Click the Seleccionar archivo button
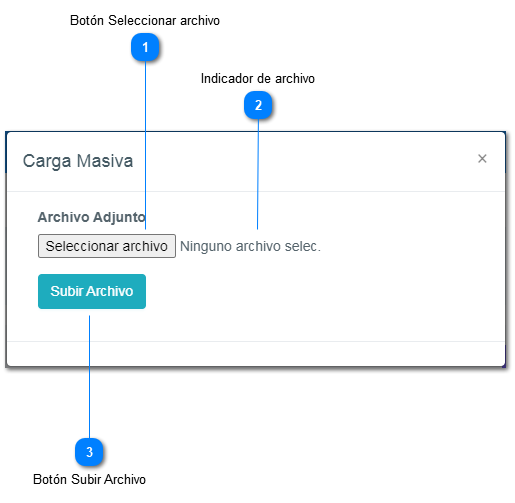The image size is (515, 503). pyautogui.click(x=107, y=246)
